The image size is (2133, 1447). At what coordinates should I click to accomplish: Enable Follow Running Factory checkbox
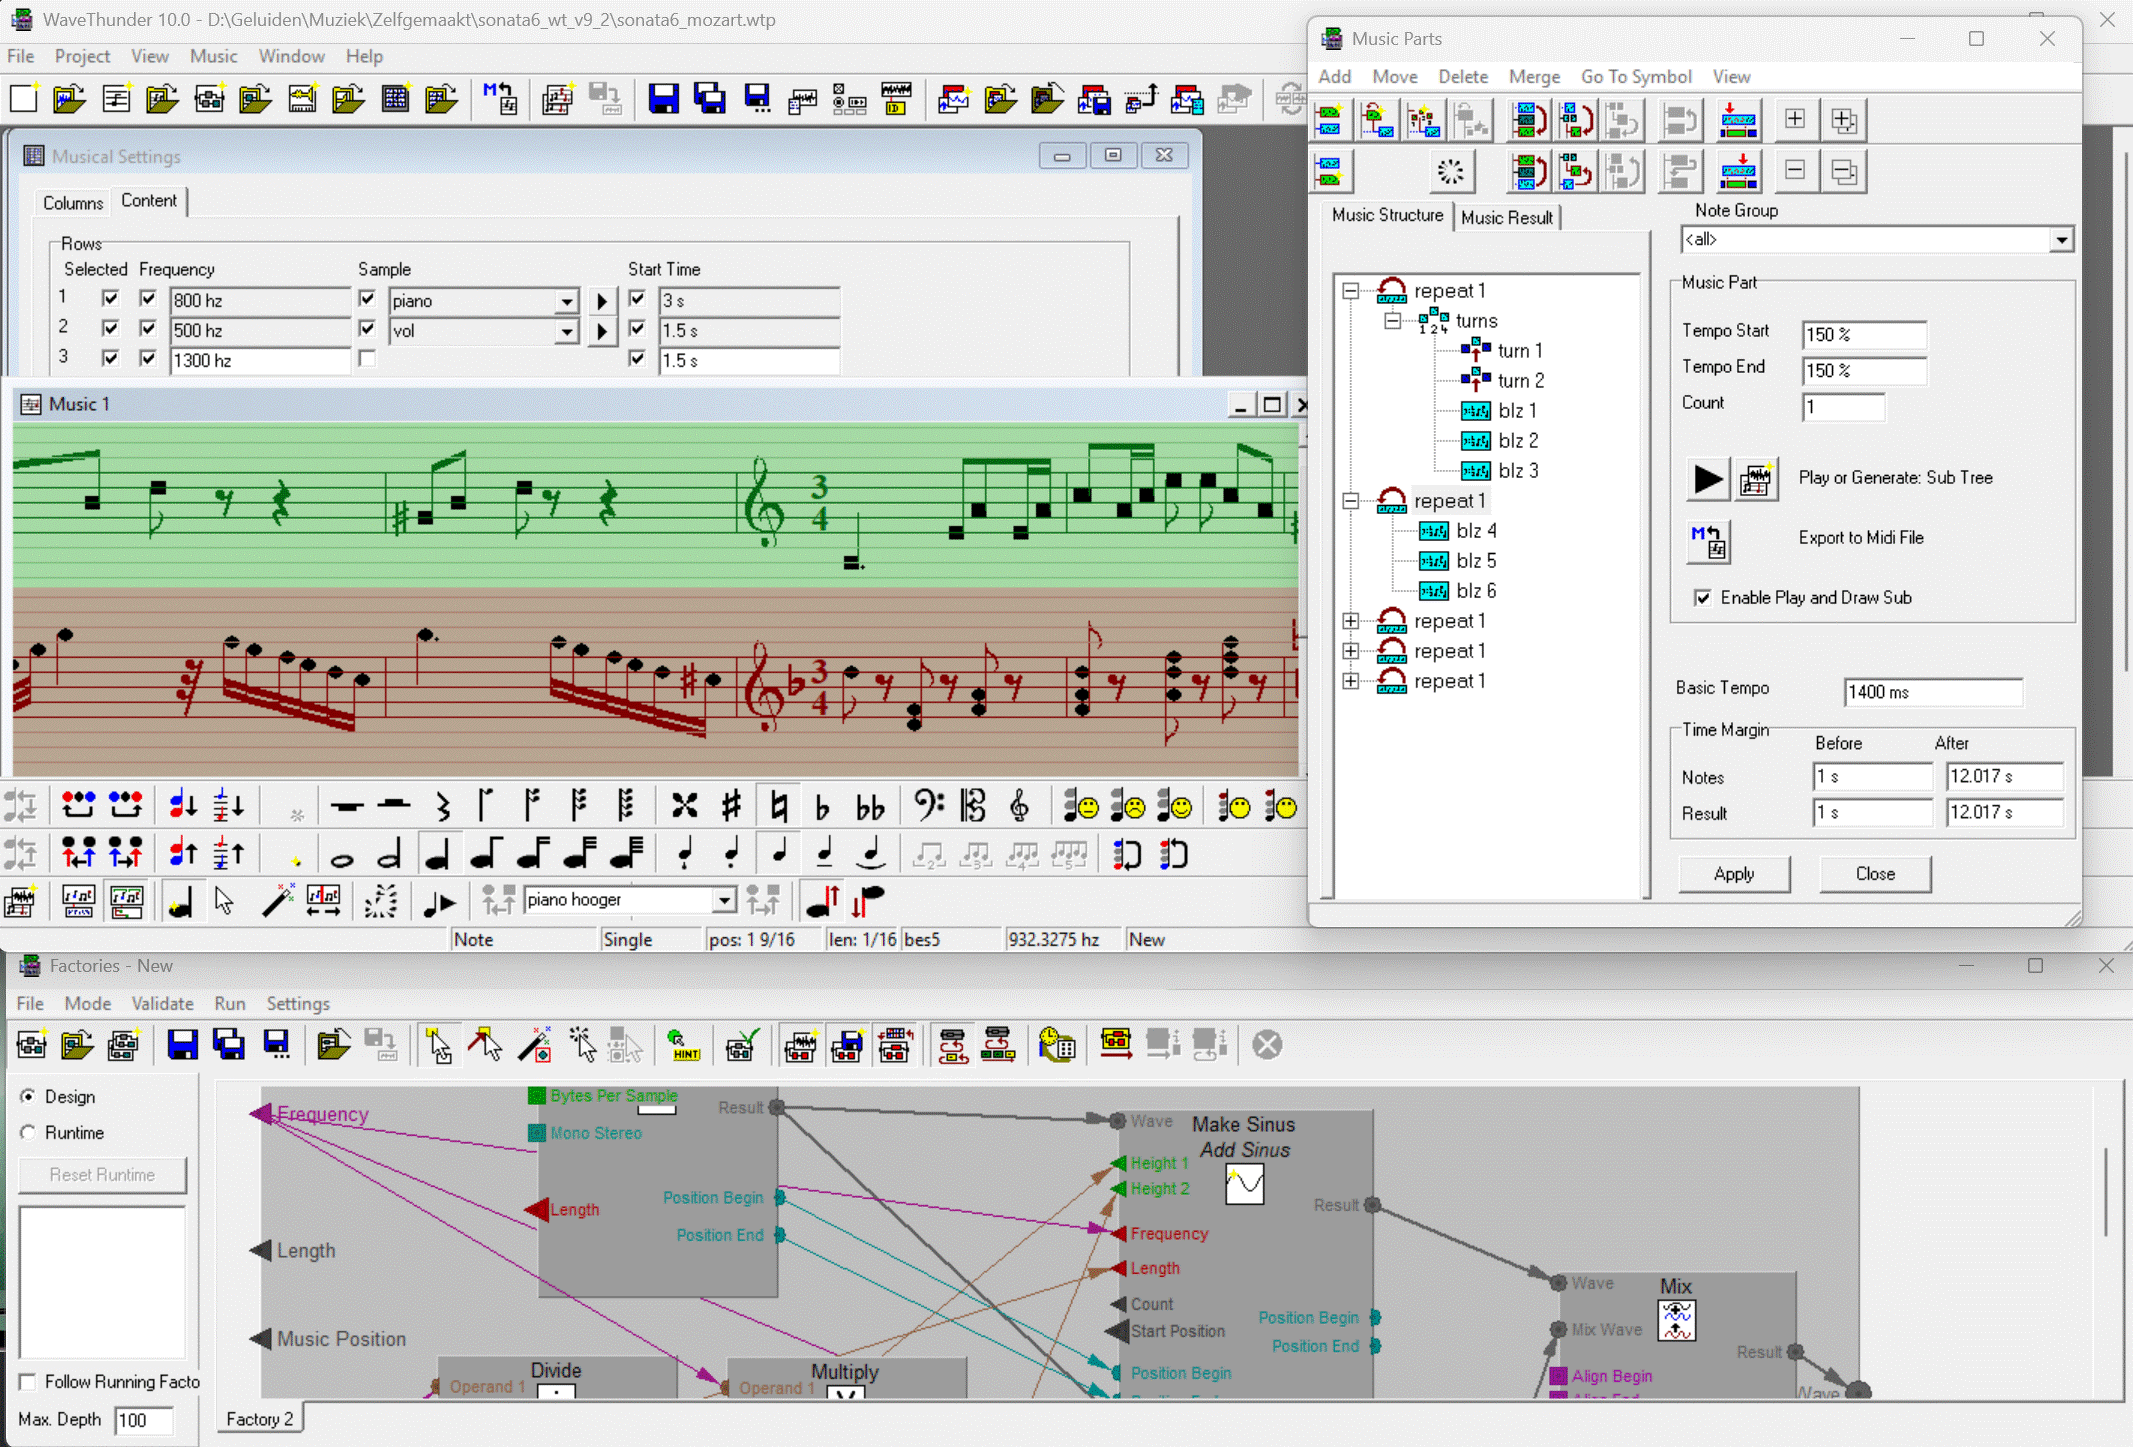click(x=28, y=1382)
